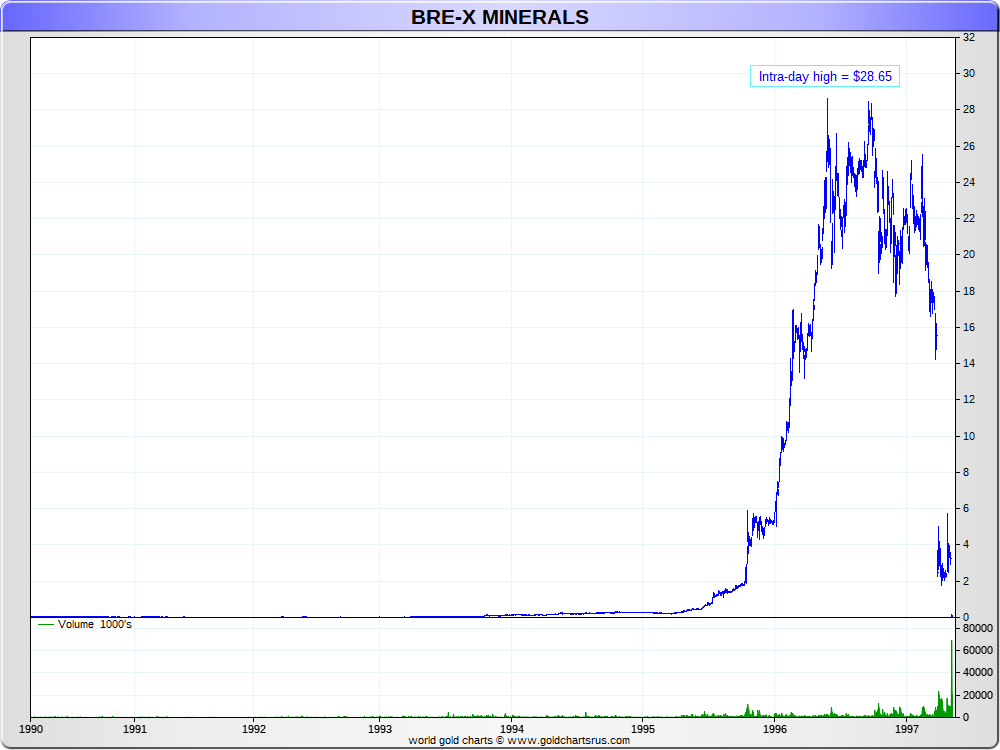Click the green line sample in the Volume legend
The width and height of the screenshot is (1000, 750).
pos(46,624)
